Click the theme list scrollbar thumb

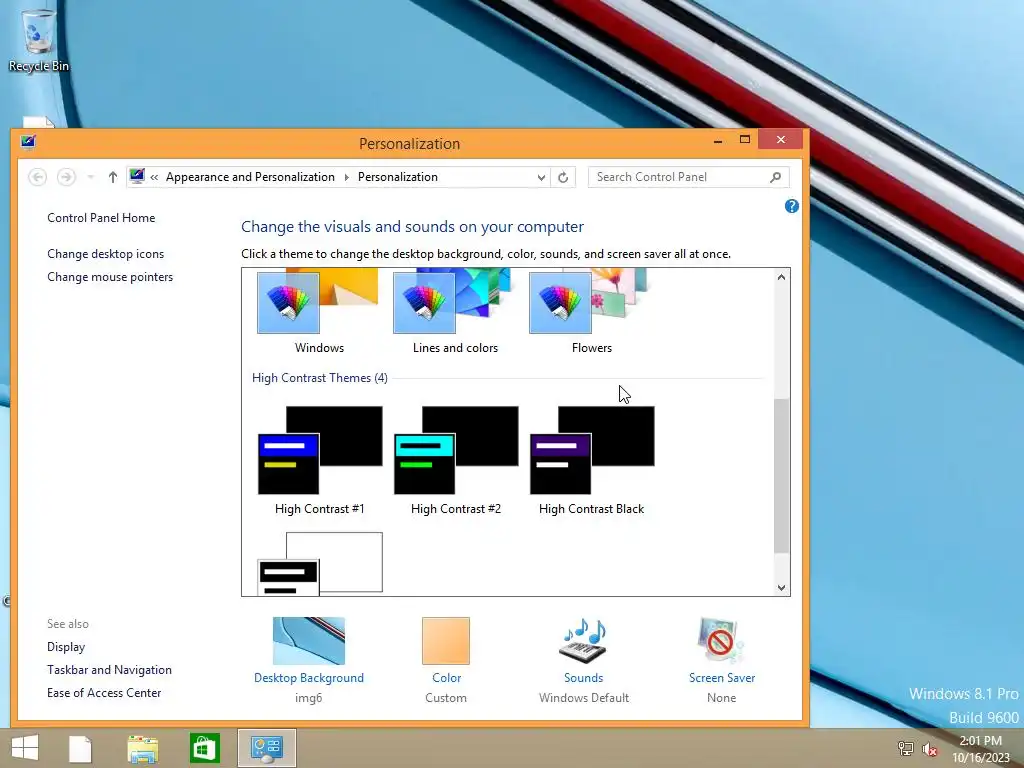[781, 475]
